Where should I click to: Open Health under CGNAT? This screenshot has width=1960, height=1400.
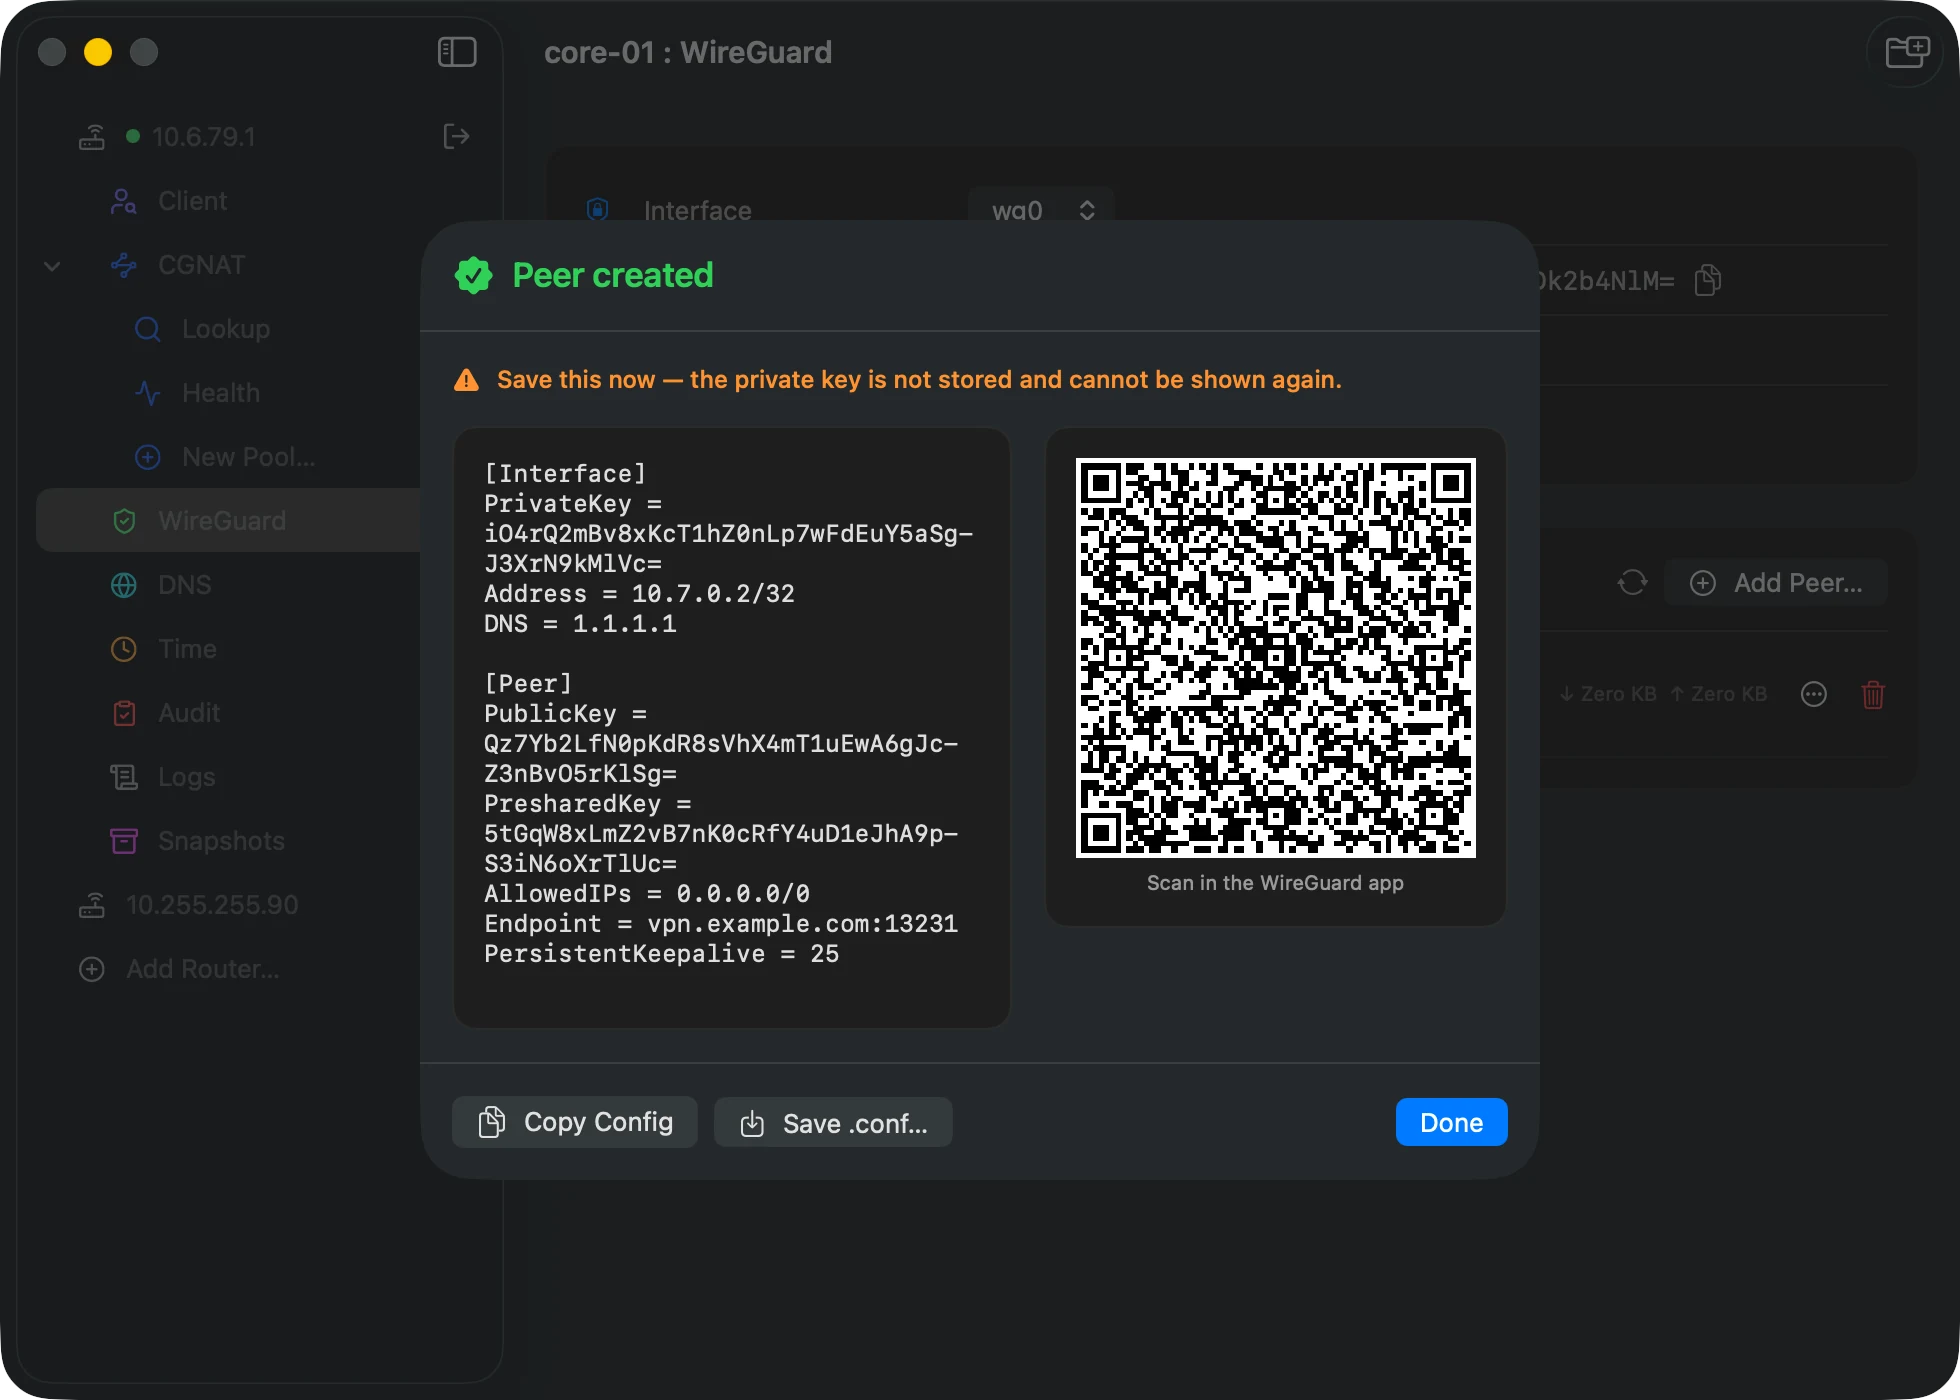coord(229,393)
